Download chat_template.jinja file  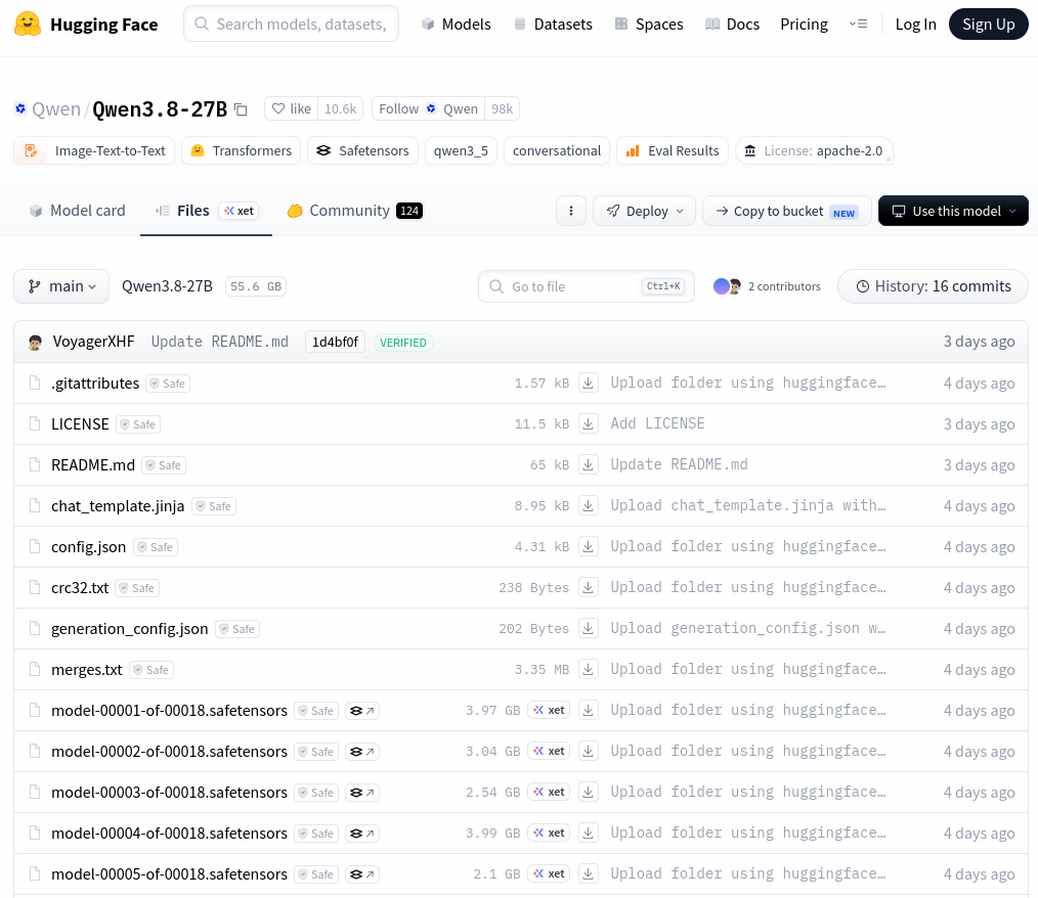click(x=588, y=506)
